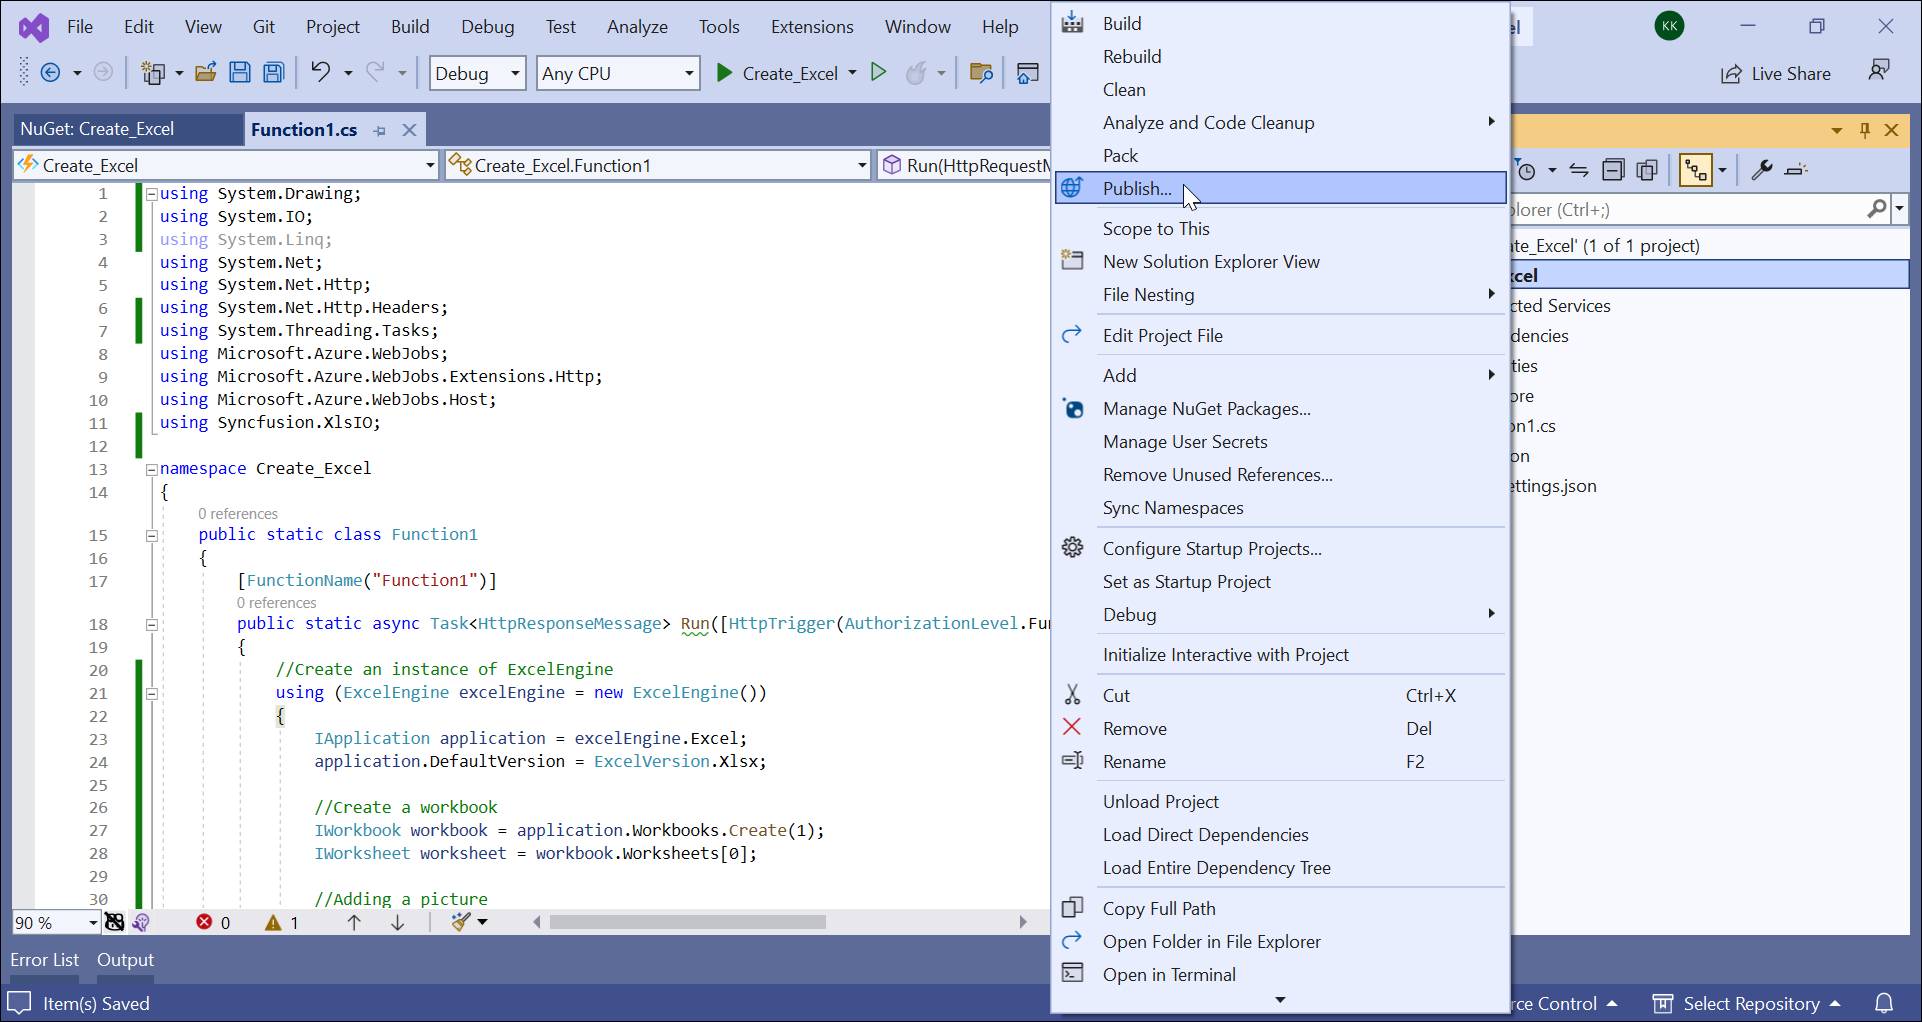Click the horizontal scrollbar thumb of the editor
Image resolution: width=1922 pixels, height=1022 pixels.
tap(688, 922)
